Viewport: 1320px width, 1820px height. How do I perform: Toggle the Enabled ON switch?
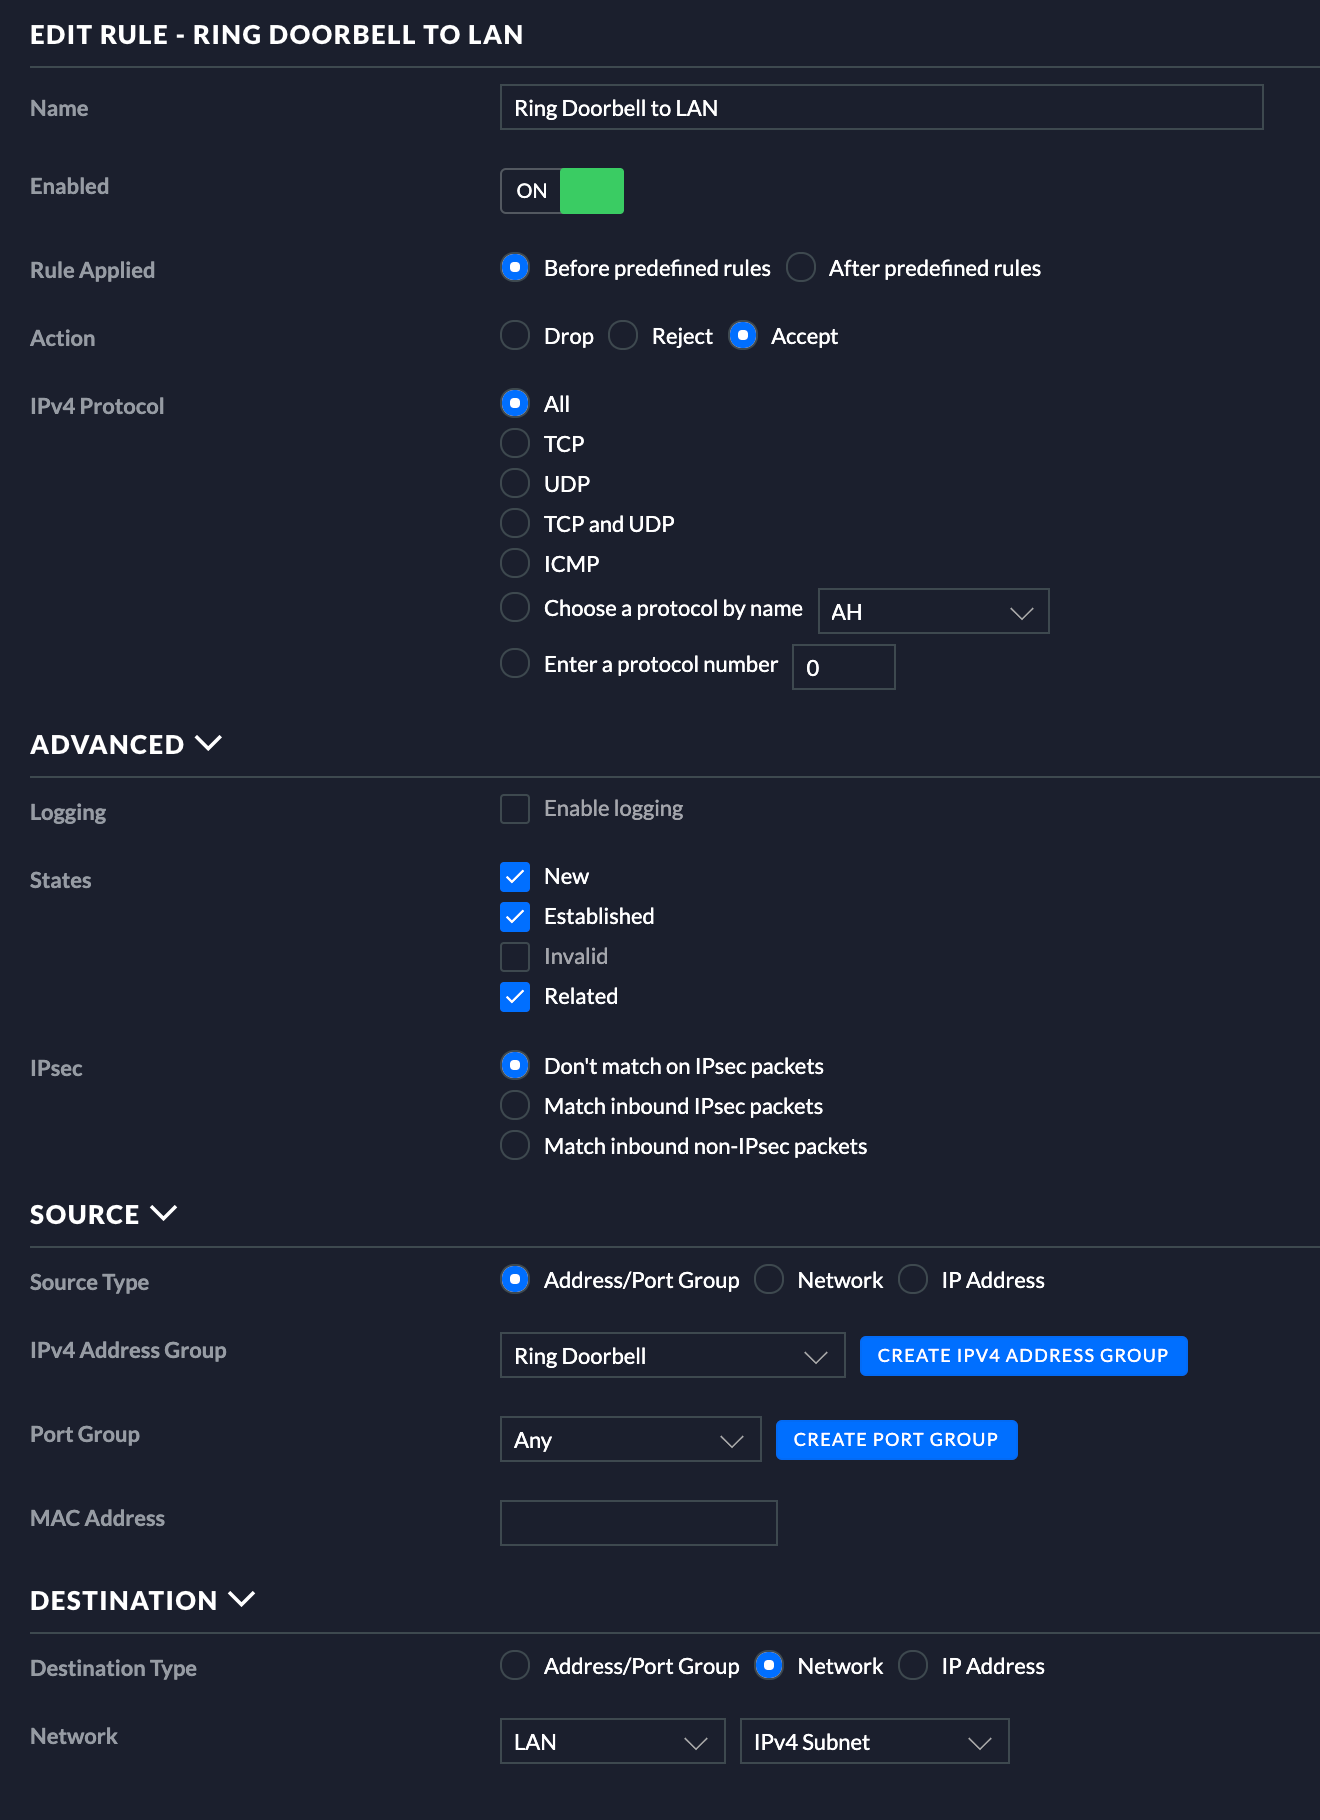(562, 191)
